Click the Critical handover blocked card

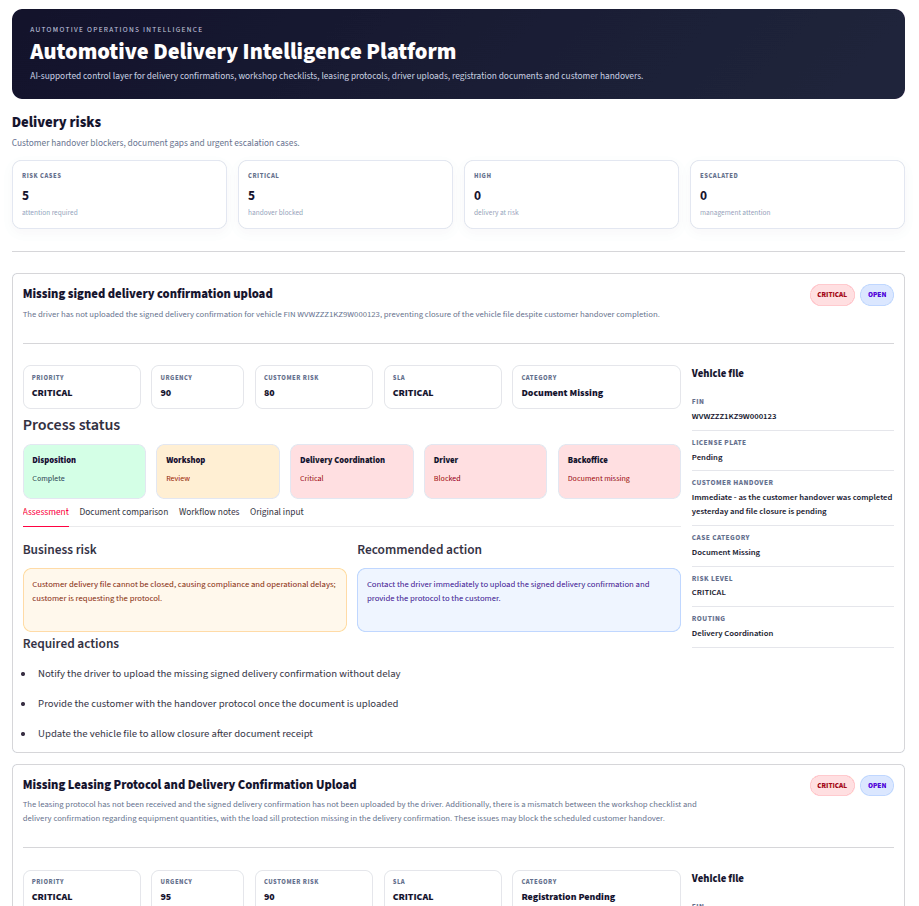pyautogui.click(x=345, y=195)
